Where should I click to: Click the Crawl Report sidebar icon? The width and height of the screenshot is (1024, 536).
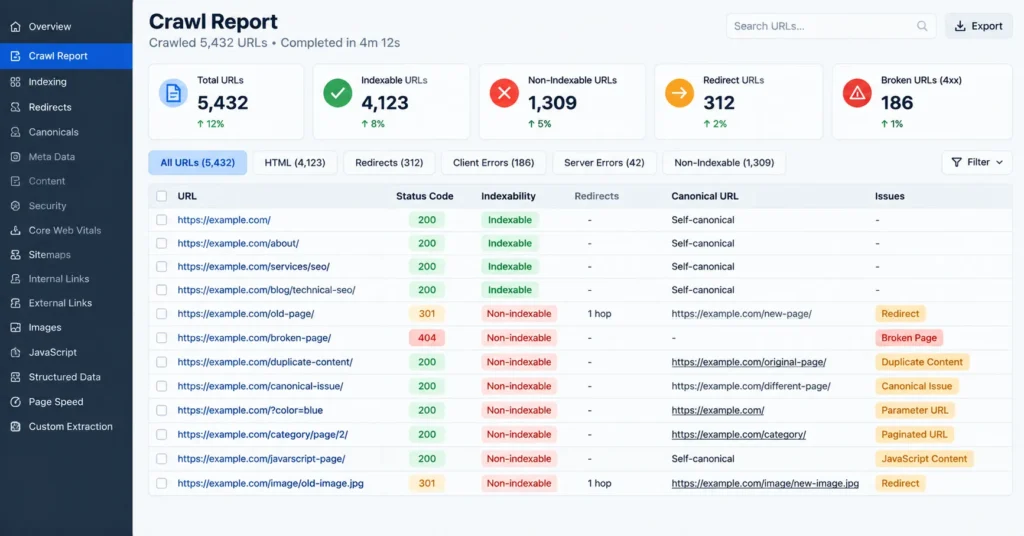(15, 56)
